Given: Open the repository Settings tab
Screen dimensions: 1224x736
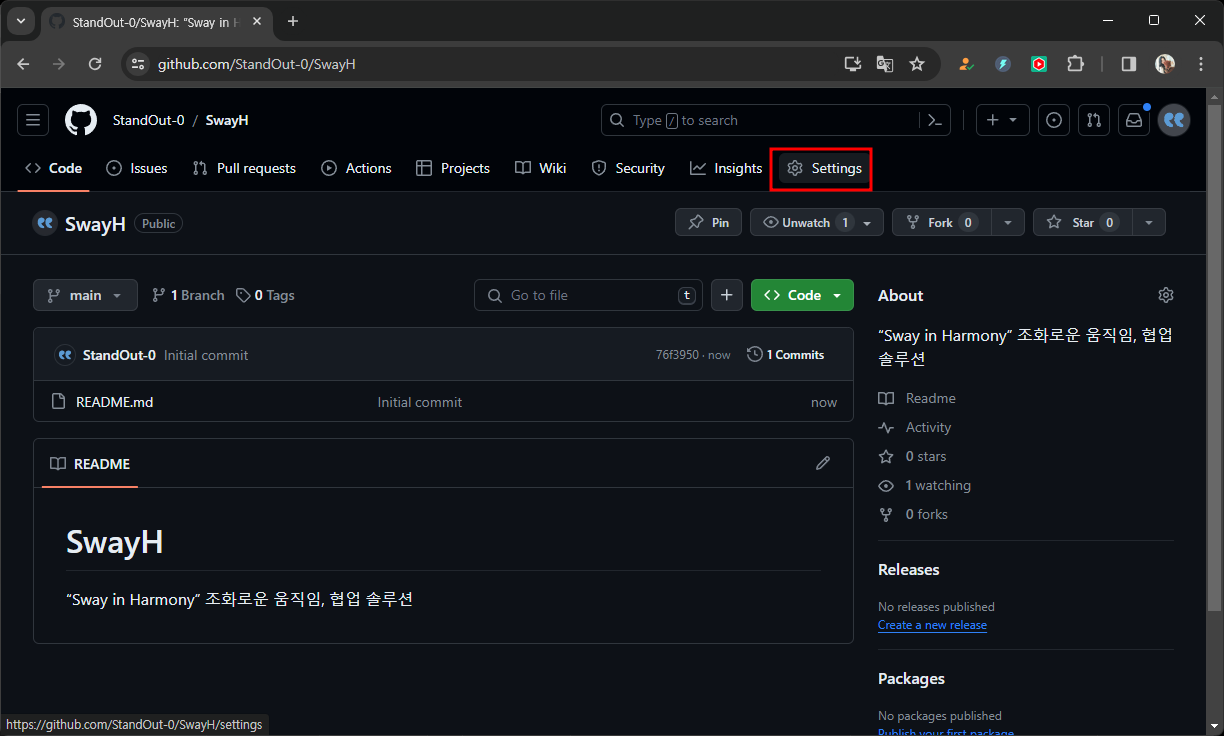Looking at the screenshot, I should click(825, 168).
